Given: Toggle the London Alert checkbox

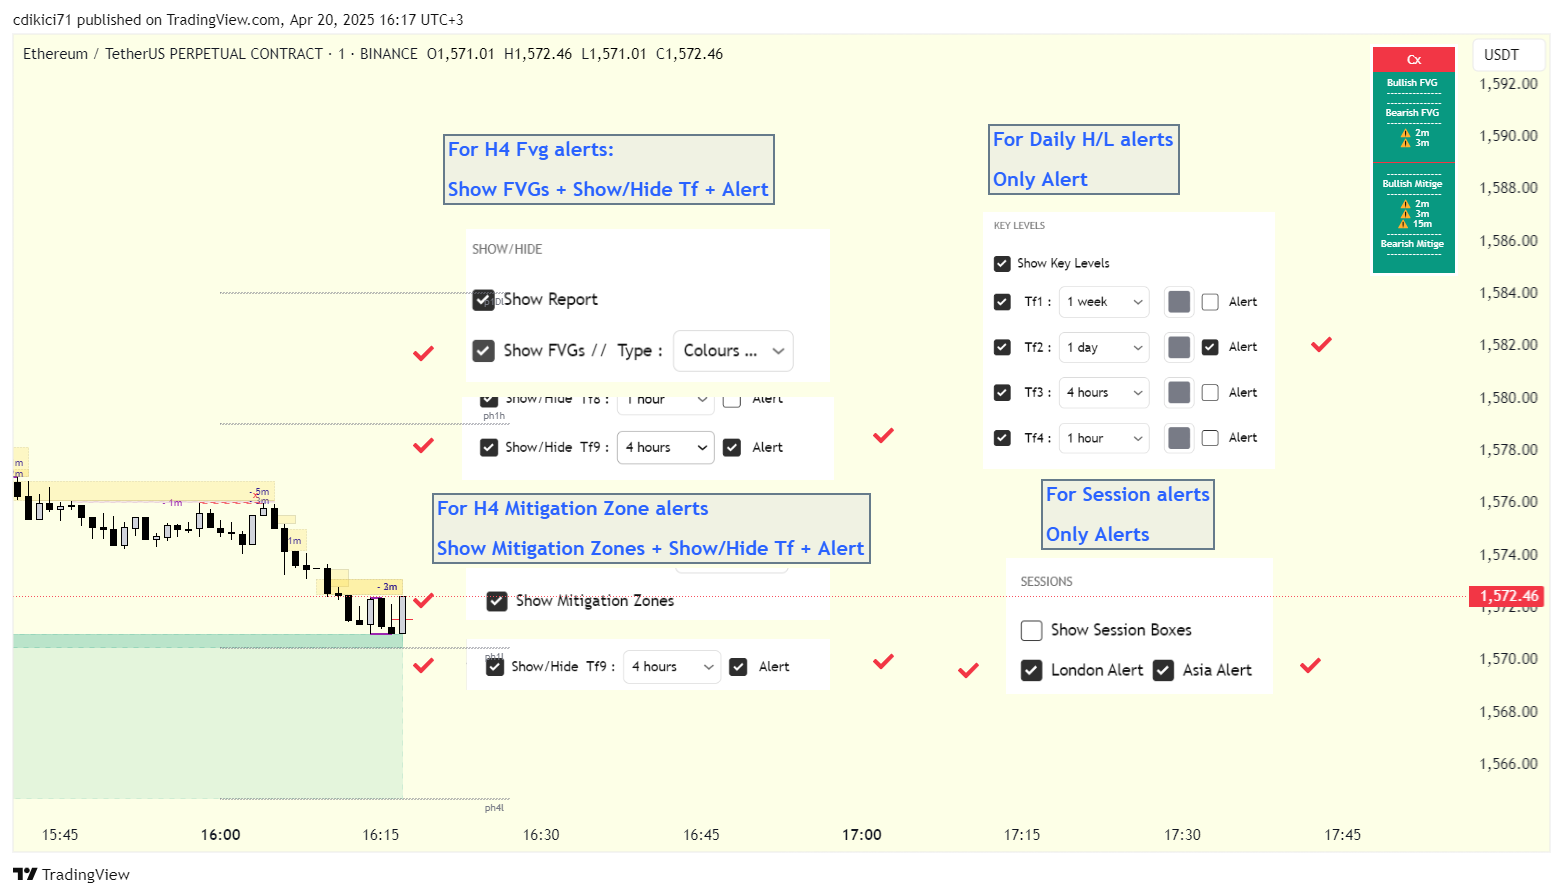Looking at the screenshot, I should [1031, 670].
